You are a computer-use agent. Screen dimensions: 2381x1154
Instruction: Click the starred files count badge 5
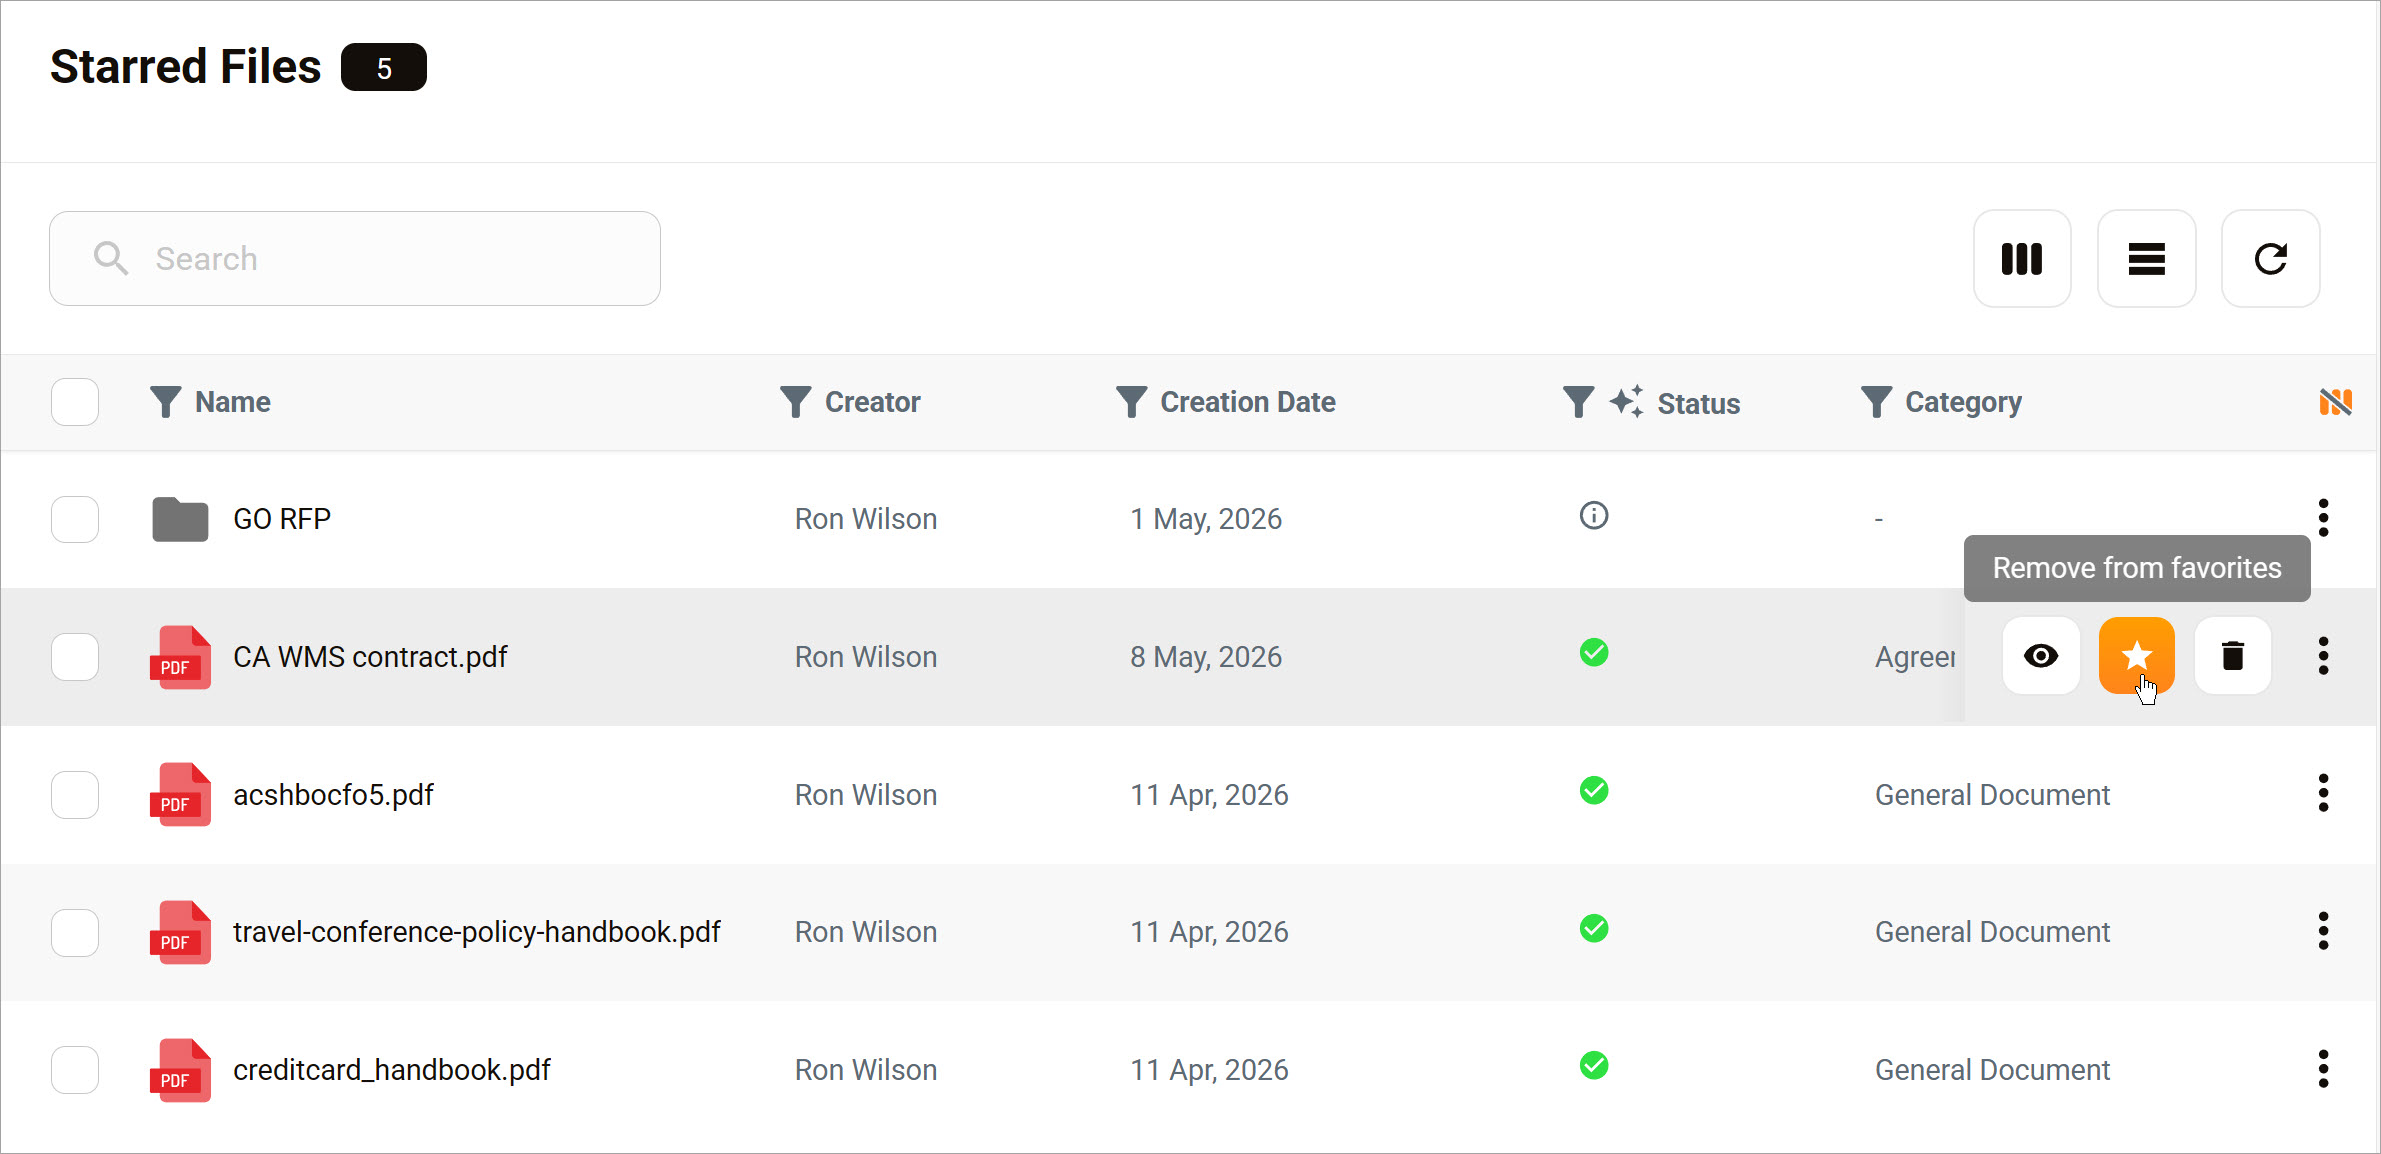pos(384,67)
